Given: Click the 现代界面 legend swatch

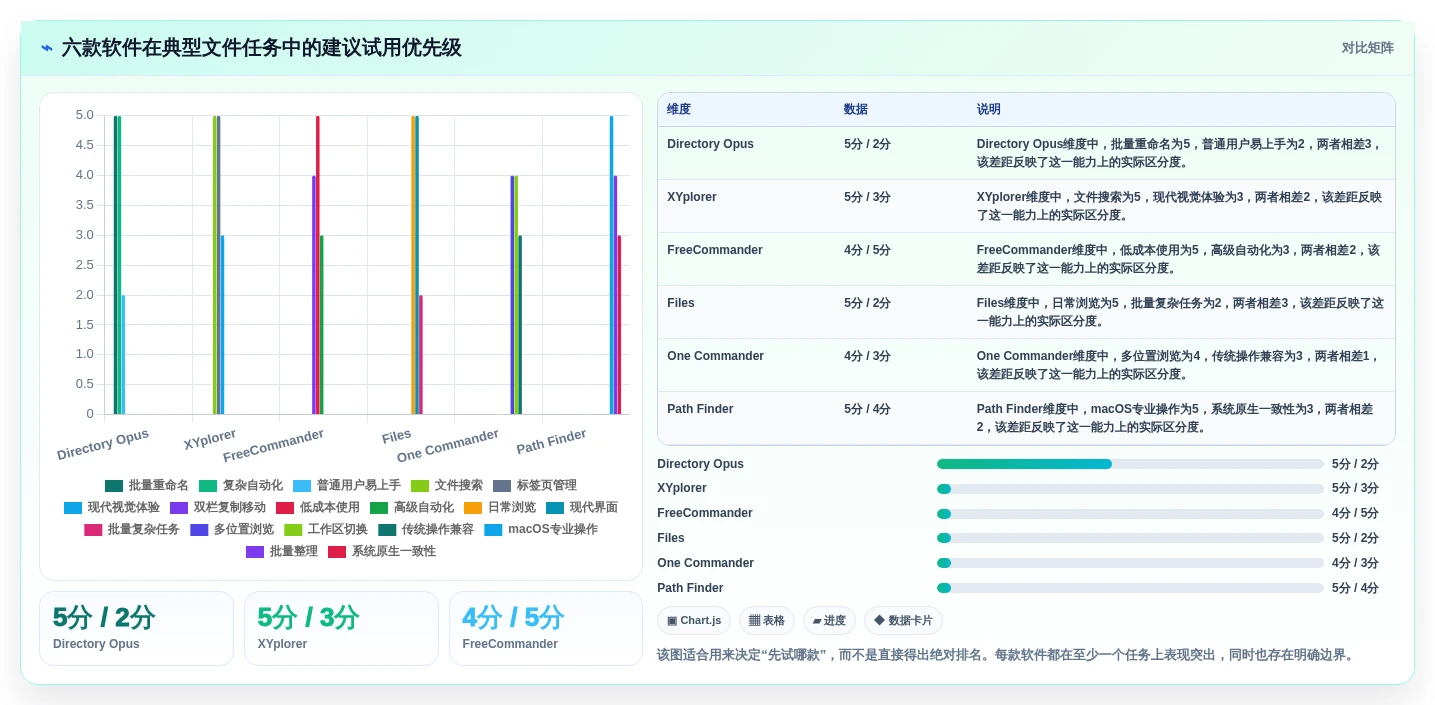Looking at the screenshot, I should point(555,507).
